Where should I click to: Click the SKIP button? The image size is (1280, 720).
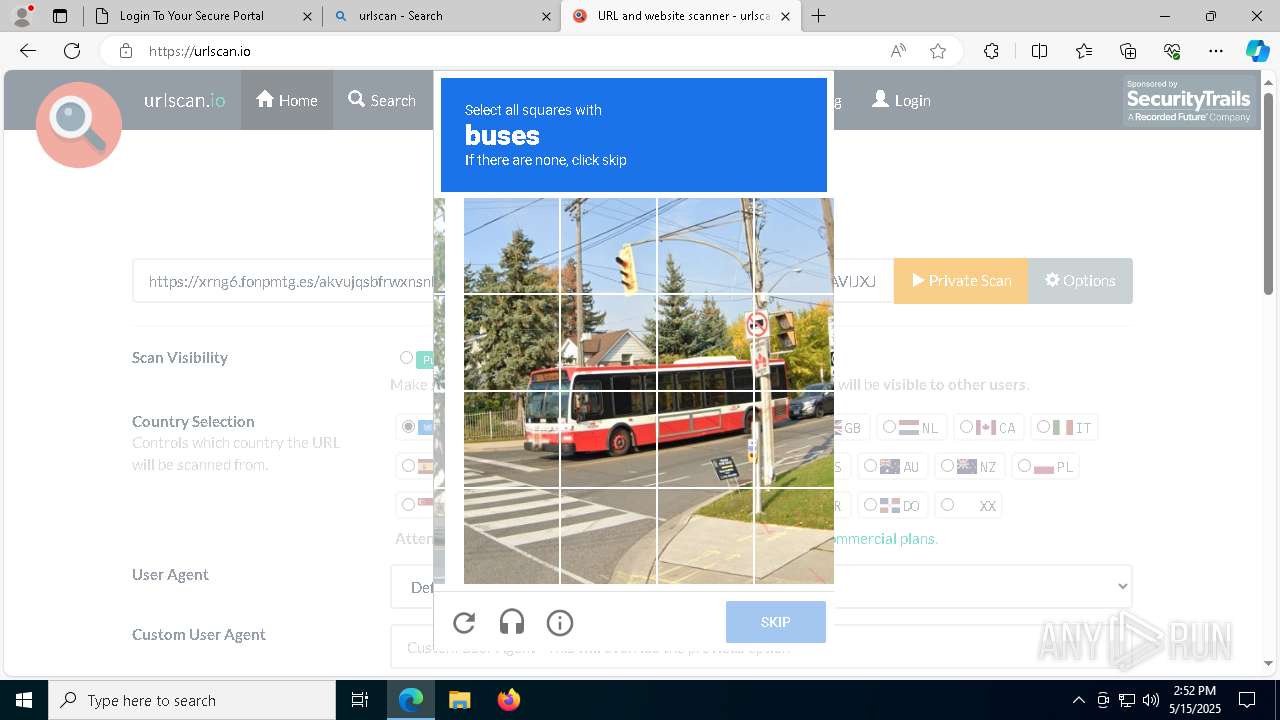coord(776,622)
